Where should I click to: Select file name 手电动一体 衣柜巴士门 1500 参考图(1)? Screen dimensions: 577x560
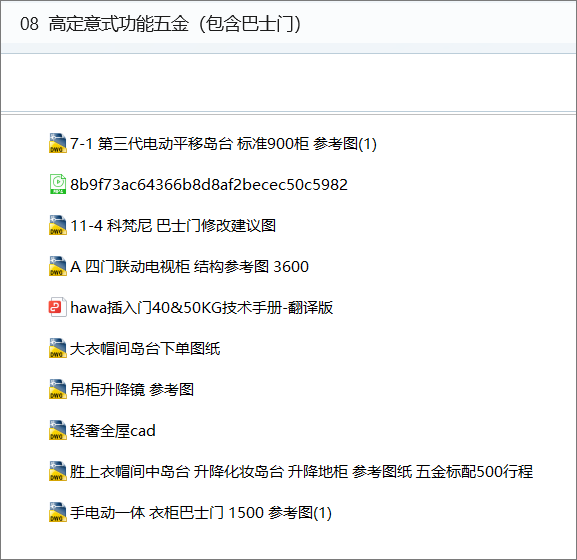click(x=201, y=513)
